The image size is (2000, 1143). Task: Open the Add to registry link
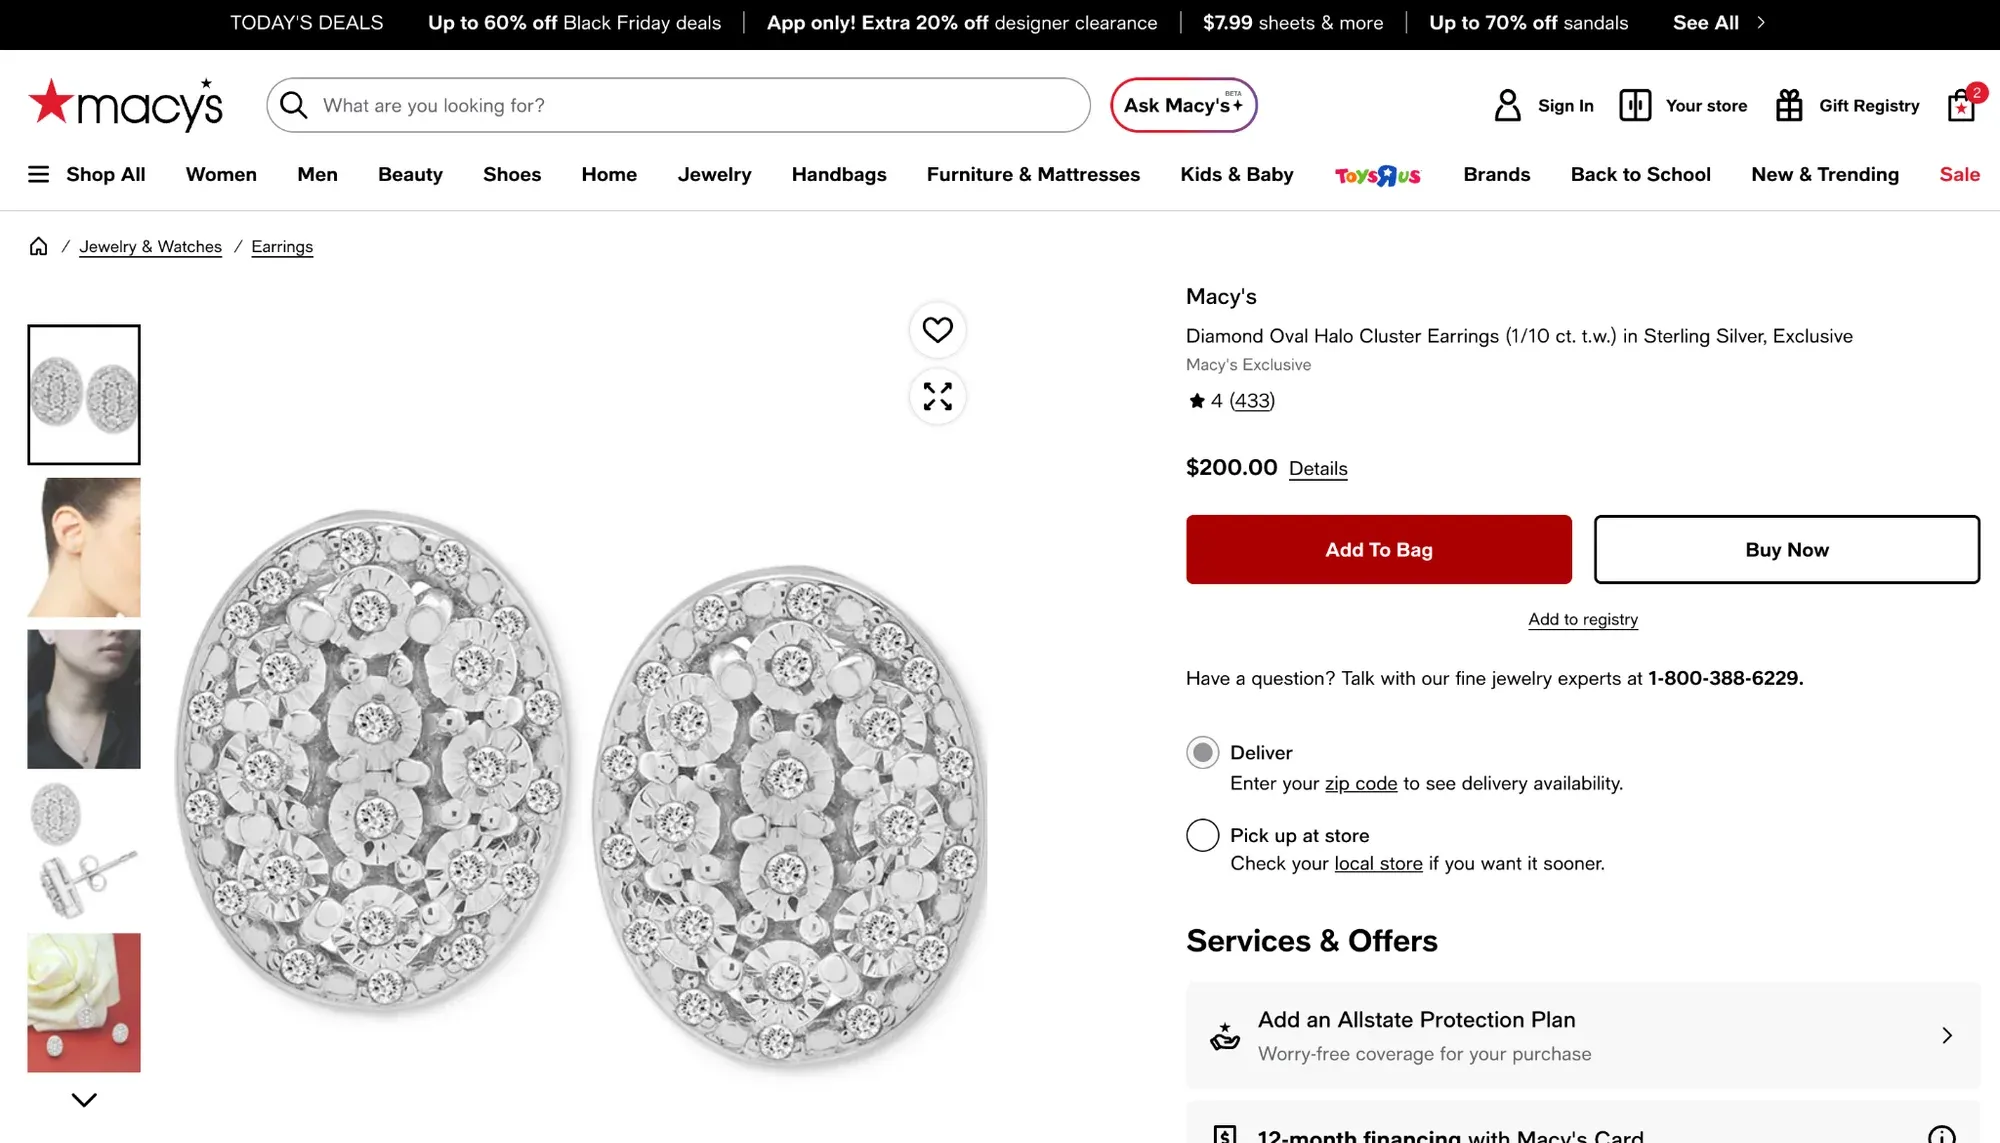(x=1583, y=619)
